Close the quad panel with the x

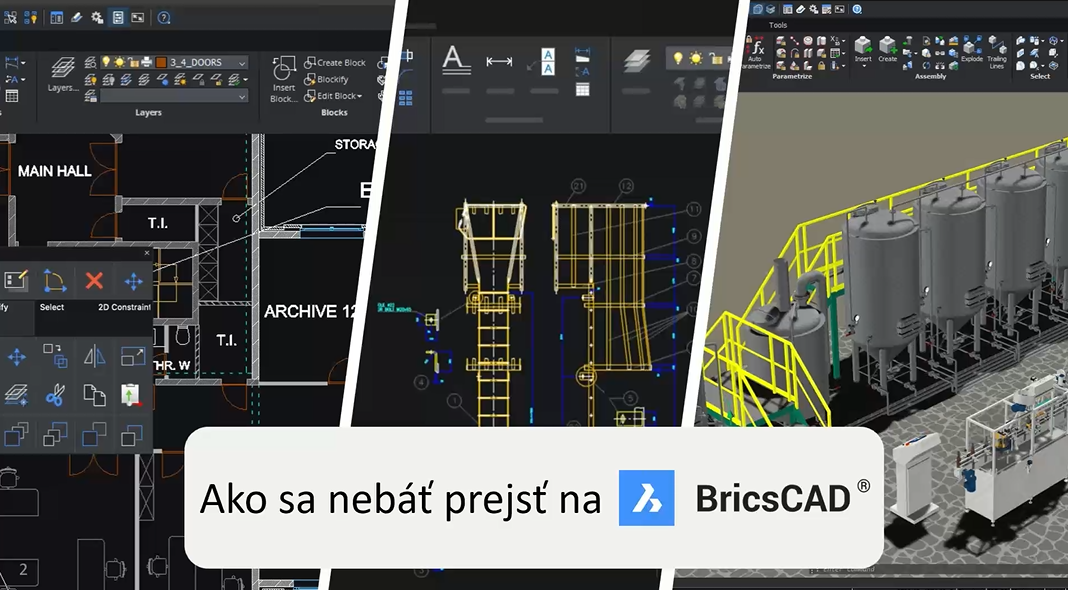pyautogui.click(x=146, y=253)
